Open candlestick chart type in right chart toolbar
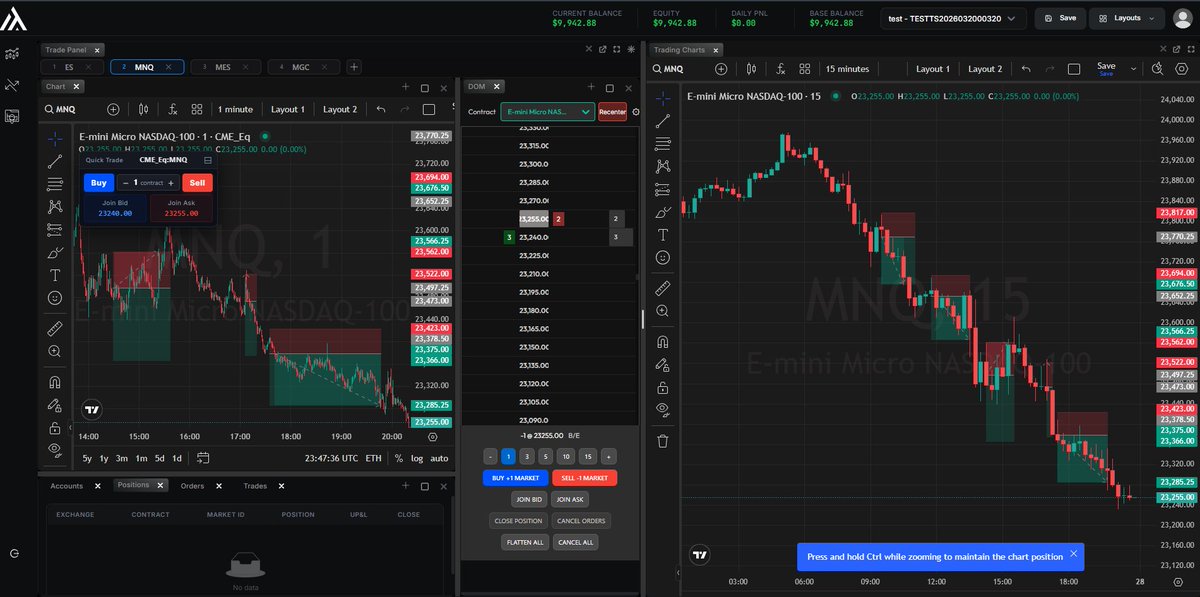Image resolution: width=1200 pixels, height=597 pixels. coord(751,69)
